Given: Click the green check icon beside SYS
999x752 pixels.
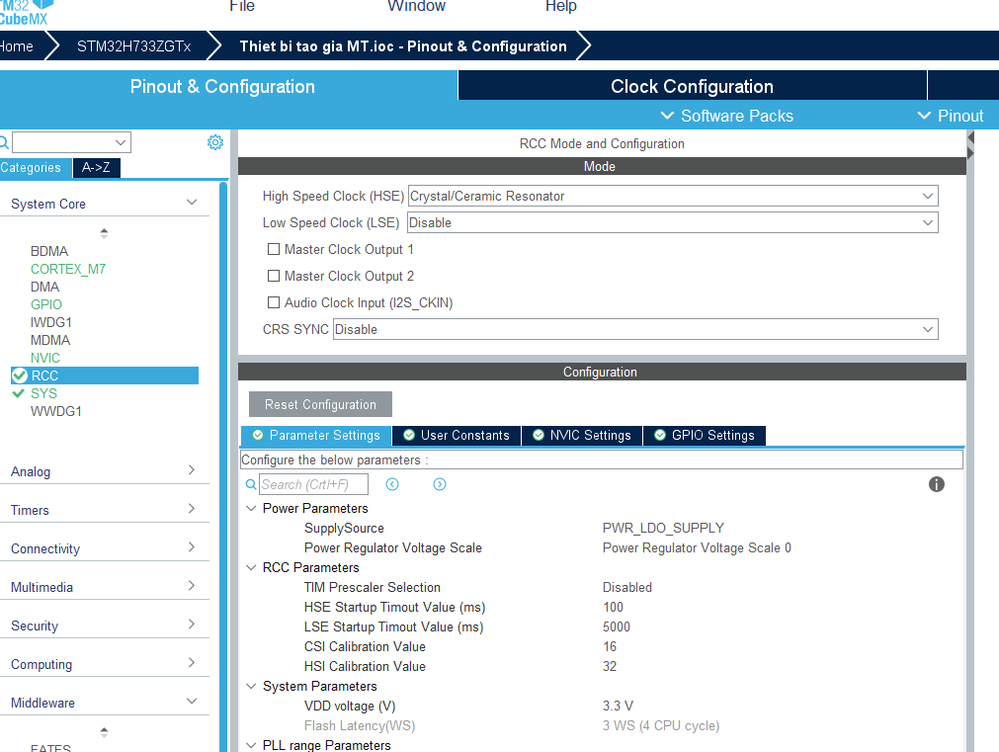Looking at the screenshot, I should (18, 393).
